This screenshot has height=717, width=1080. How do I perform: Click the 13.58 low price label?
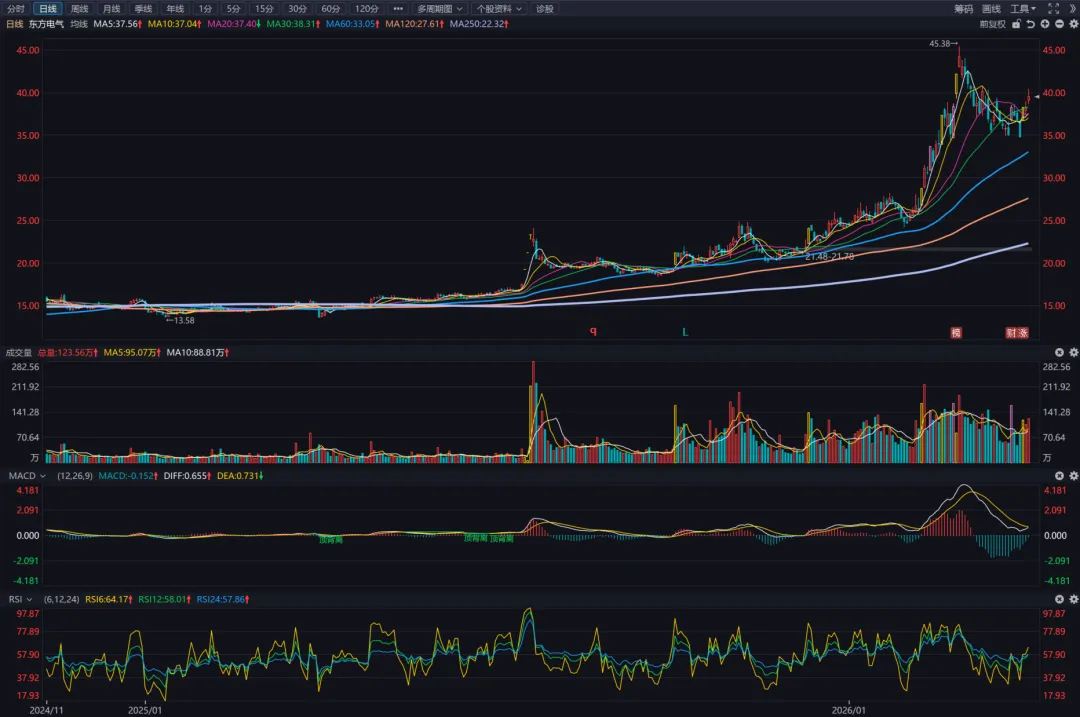click(x=180, y=320)
